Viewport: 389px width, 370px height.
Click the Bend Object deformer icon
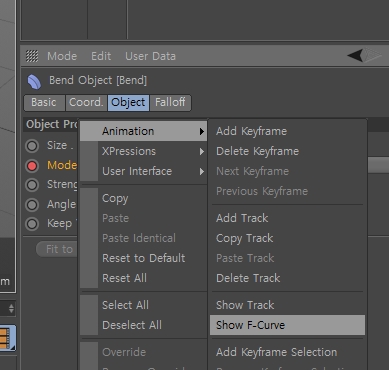pyautogui.click(x=34, y=82)
